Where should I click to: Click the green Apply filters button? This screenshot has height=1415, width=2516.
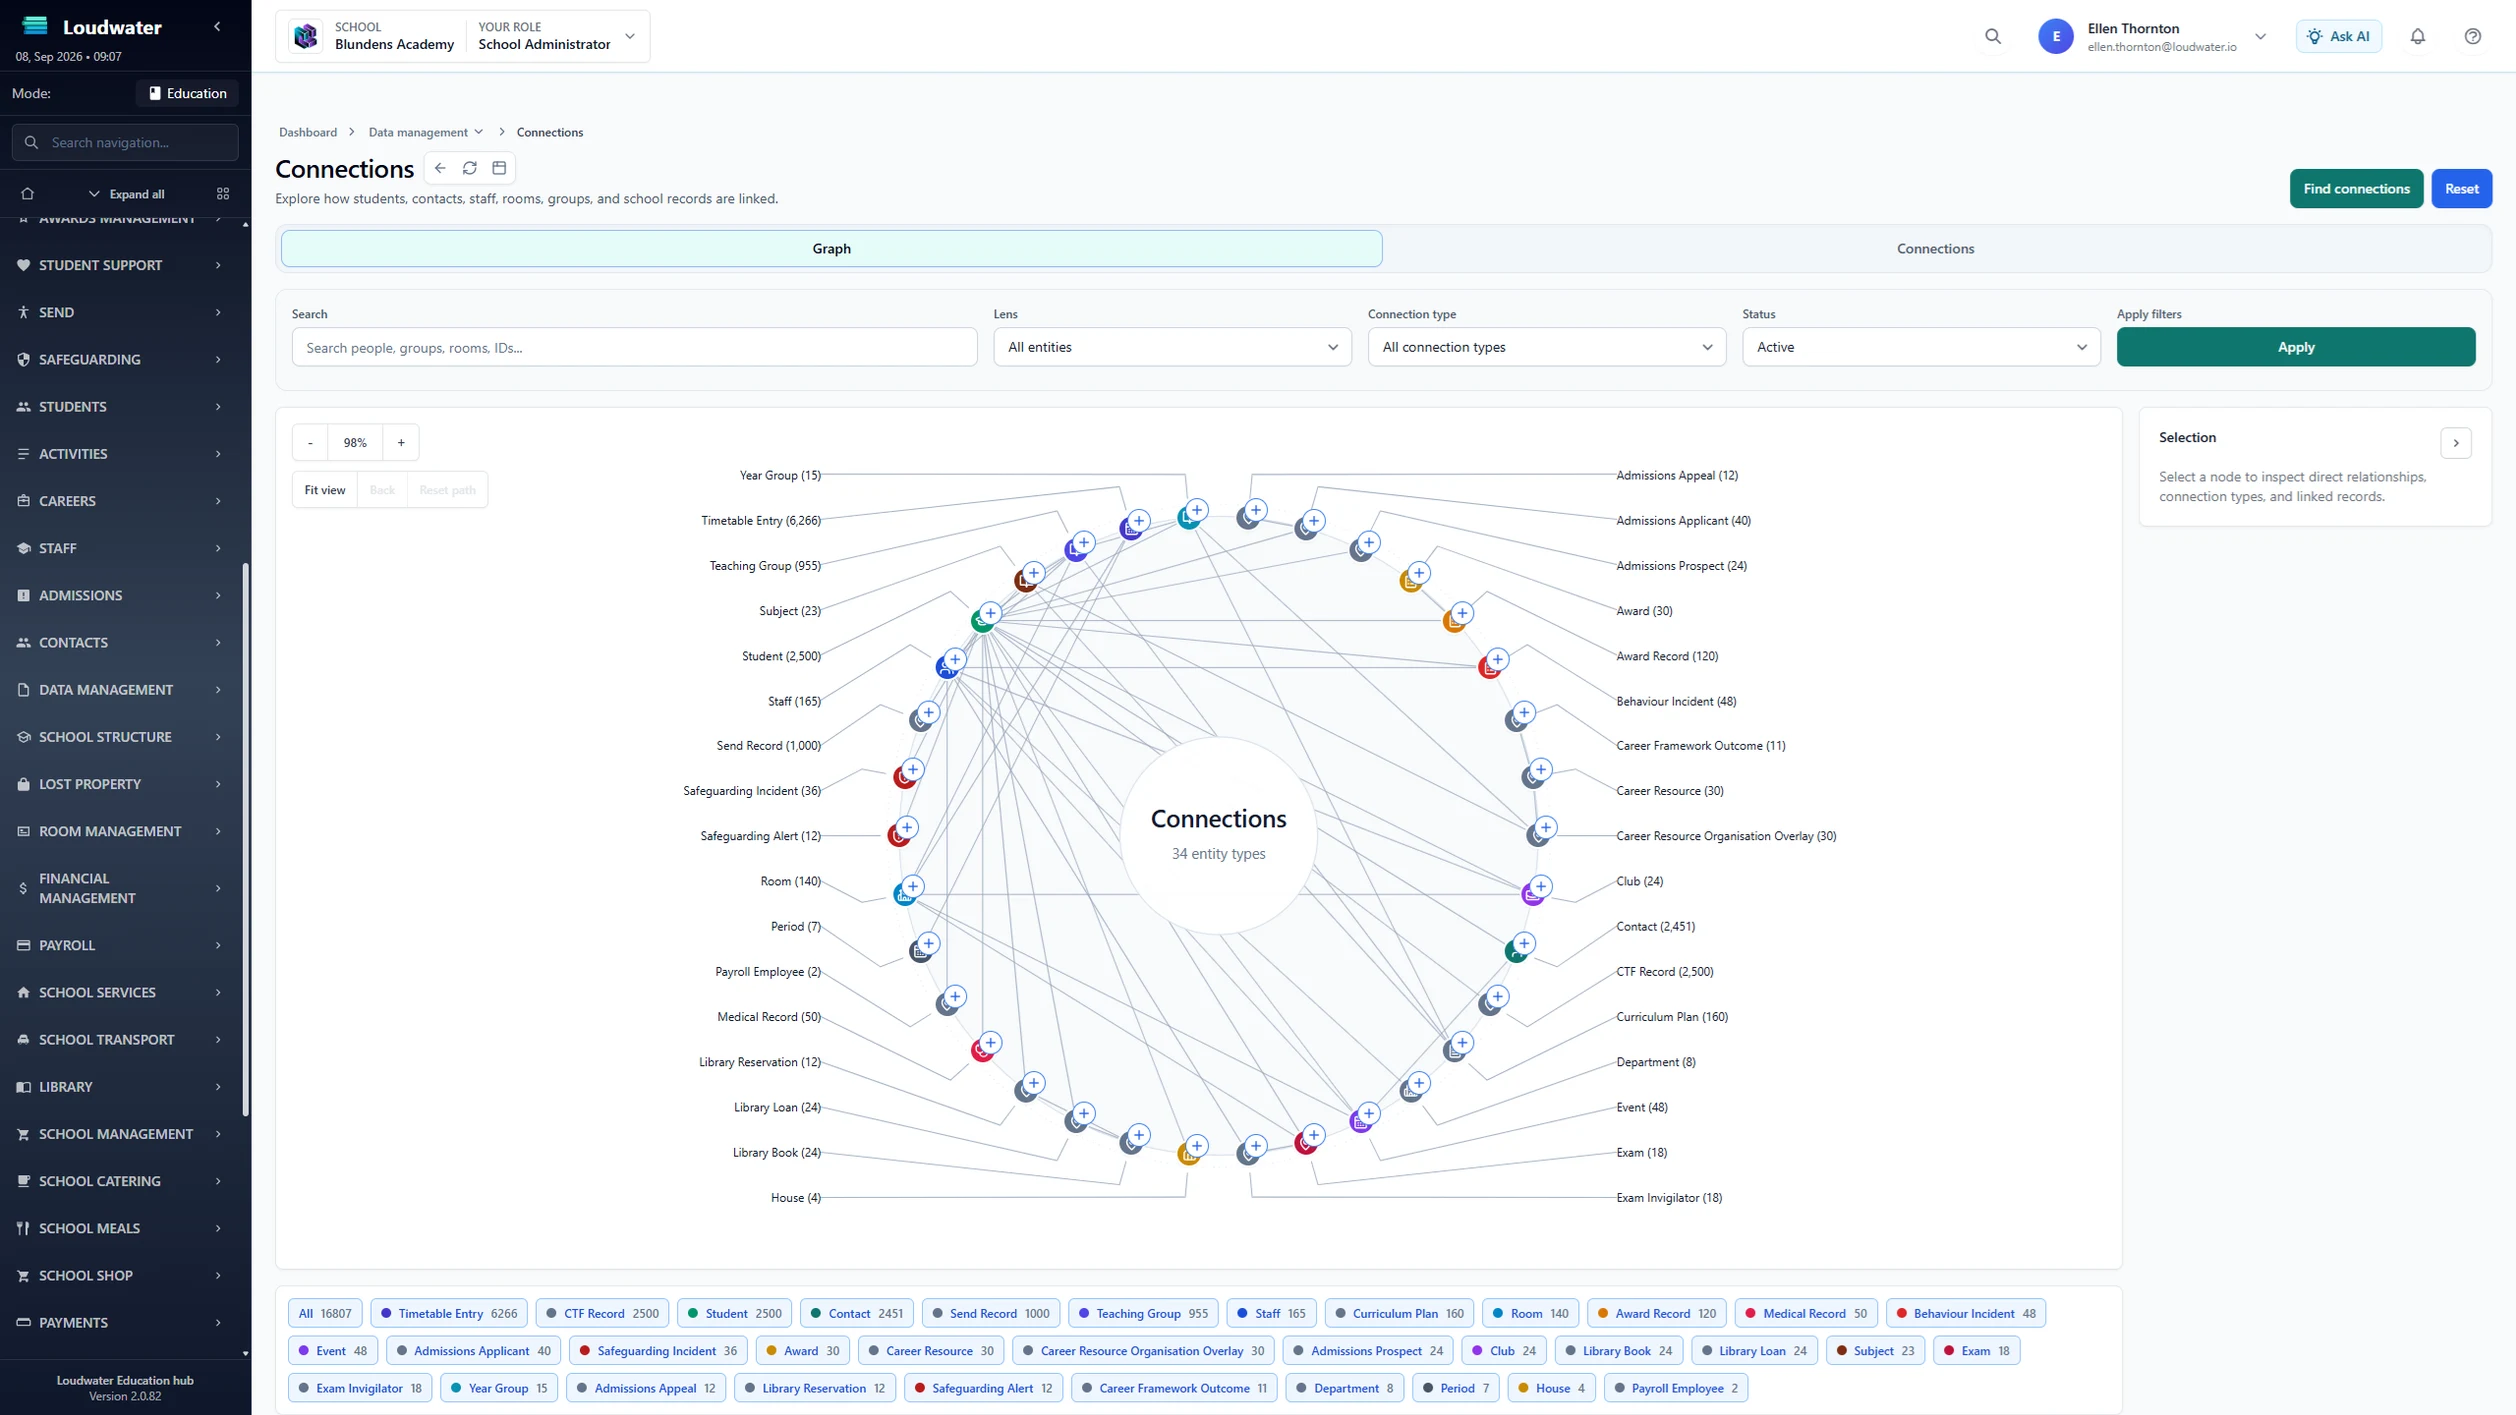(2295, 347)
